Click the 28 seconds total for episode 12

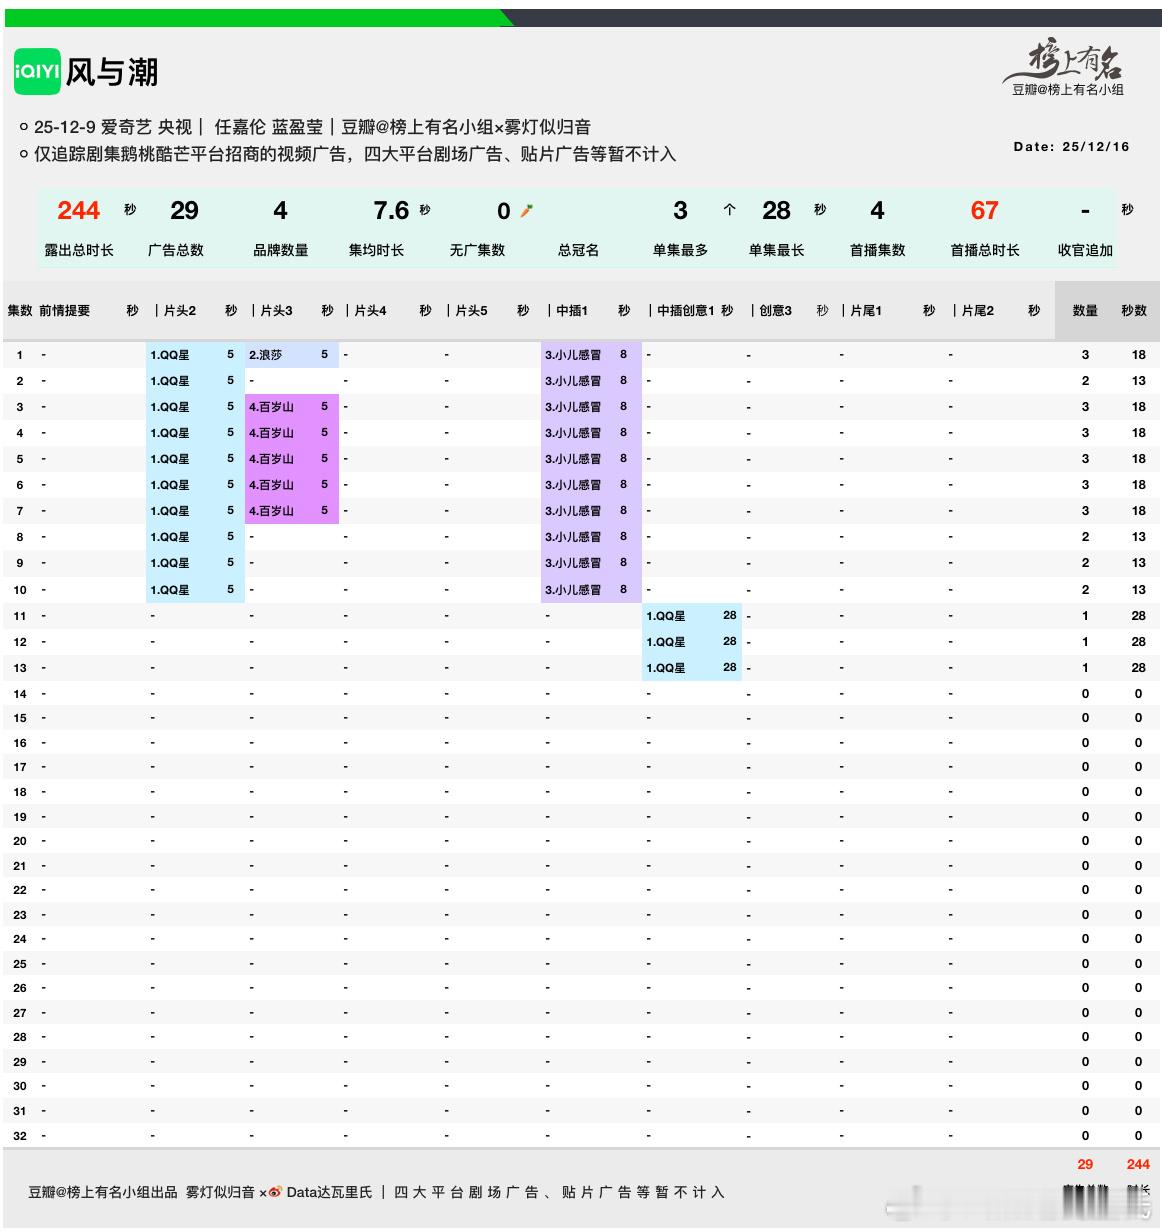[x=1138, y=642]
